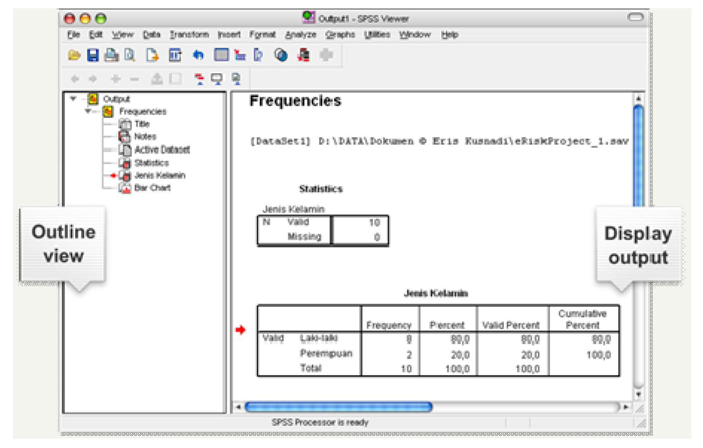Open the Help menu
The height and width of the screenshot is (448, 703).
click(449, 35)
